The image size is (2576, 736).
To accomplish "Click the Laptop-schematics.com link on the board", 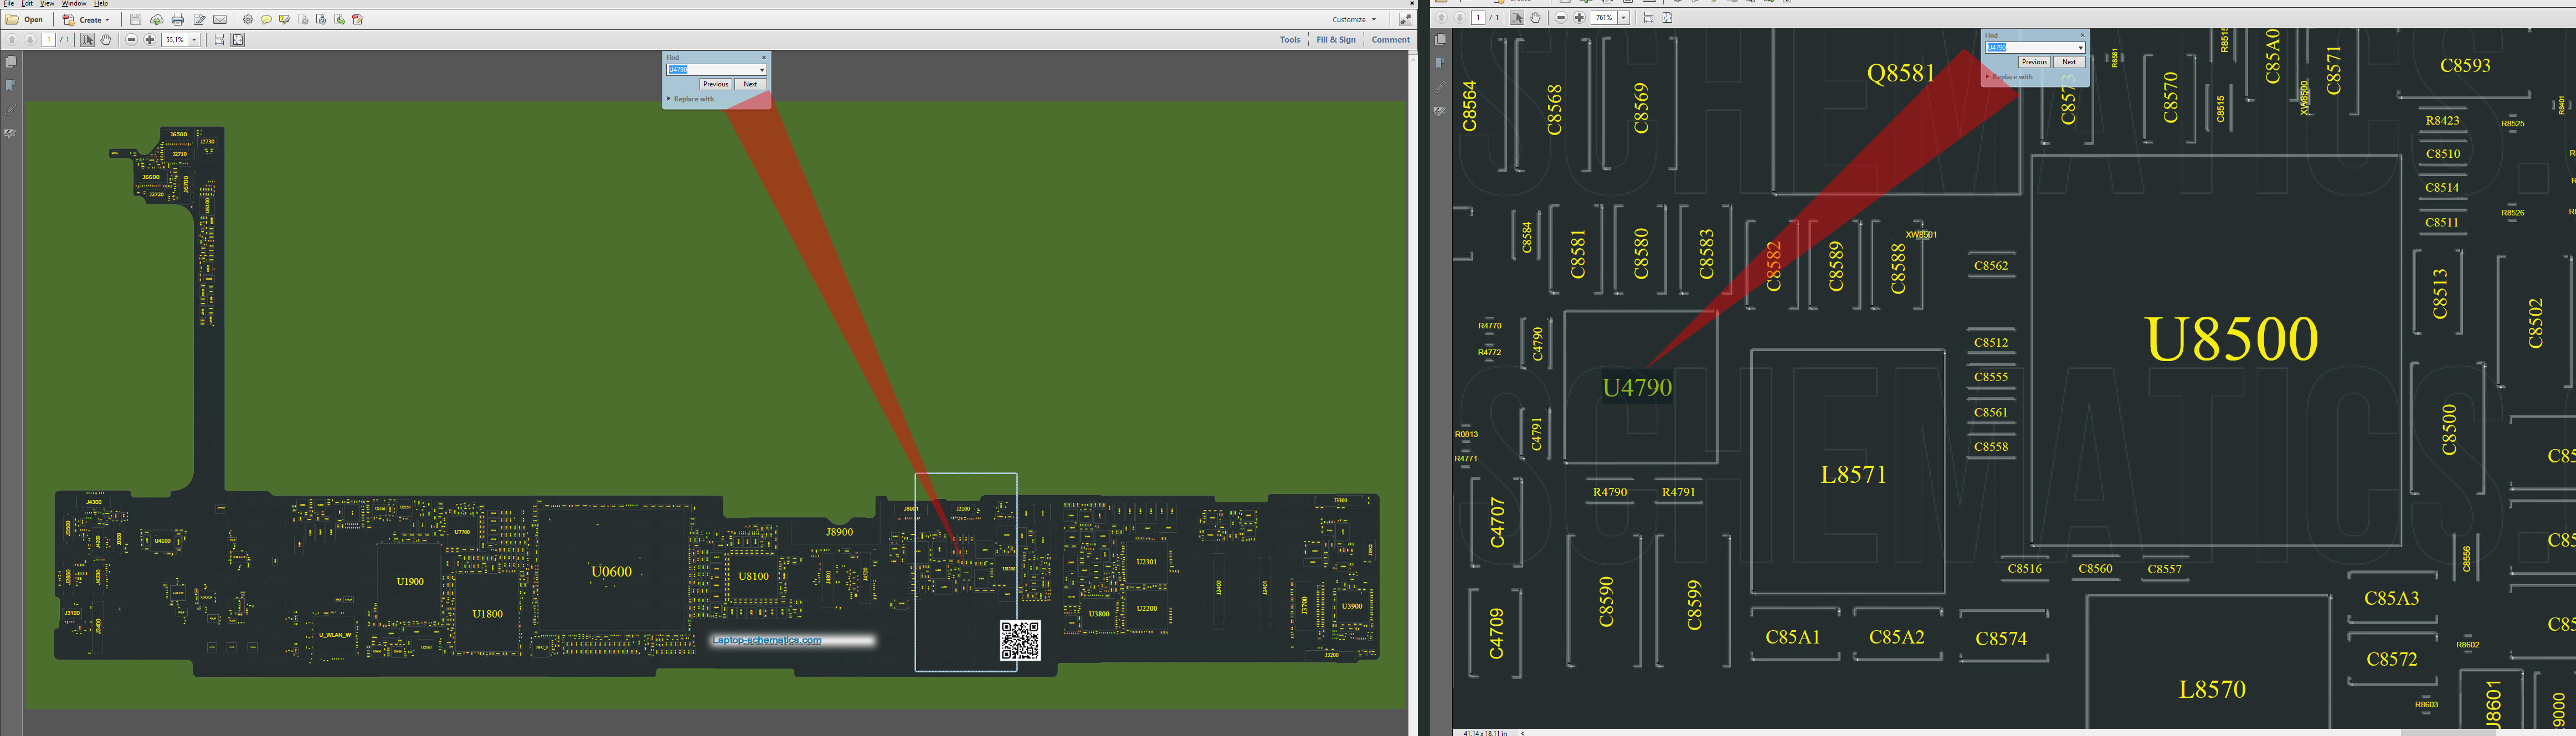I will [x=767, y=640].
